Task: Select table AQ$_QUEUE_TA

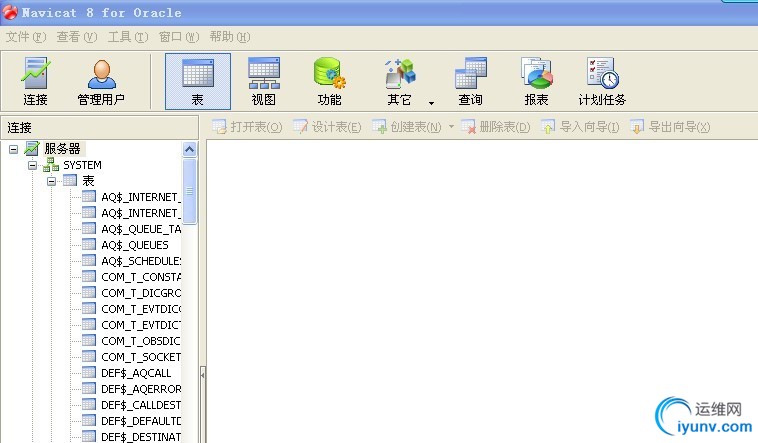Action: point(141,229)
